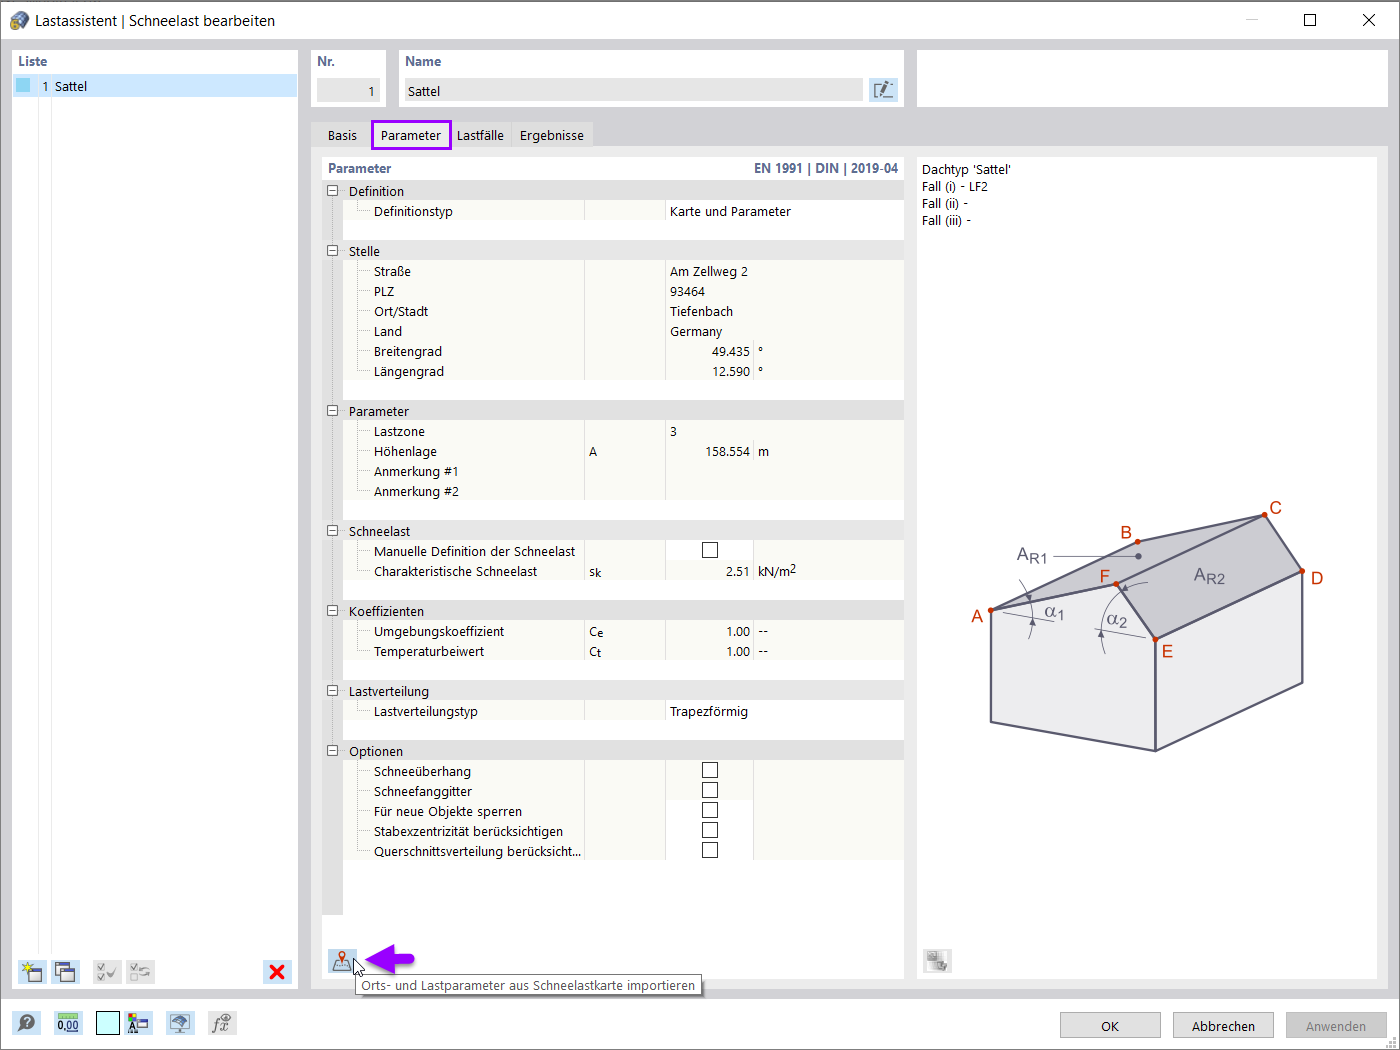The height and width of the screenshot is (1050, 1400).
Task: Collapse the Stelle section
Action: [x=333, y=251]
